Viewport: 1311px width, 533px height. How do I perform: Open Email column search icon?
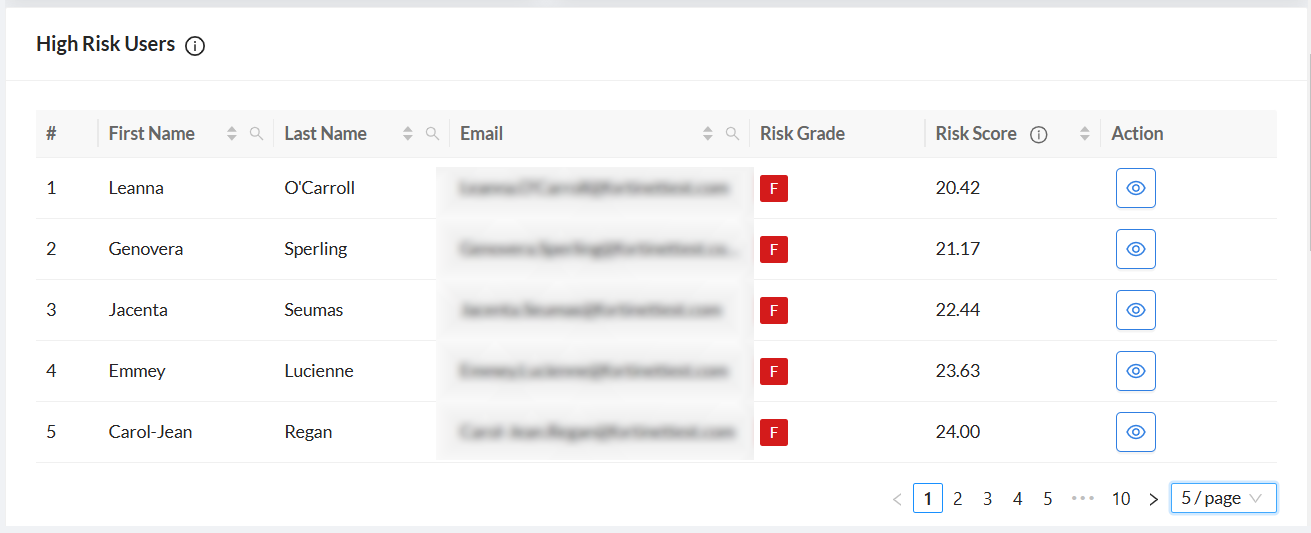[x=733, y=133]
